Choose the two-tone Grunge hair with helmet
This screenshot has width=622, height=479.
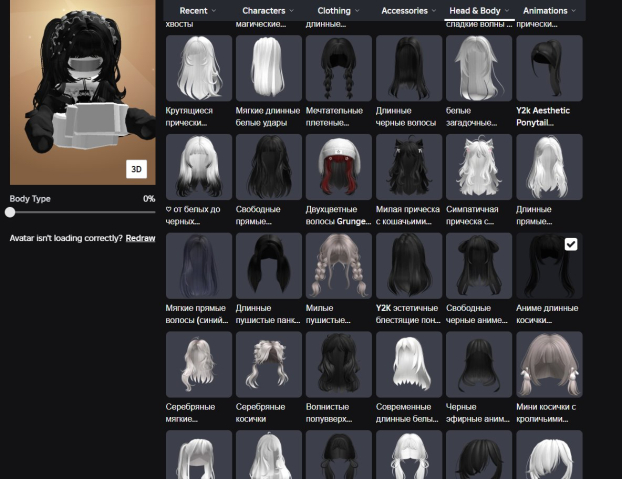pos(339,166)
